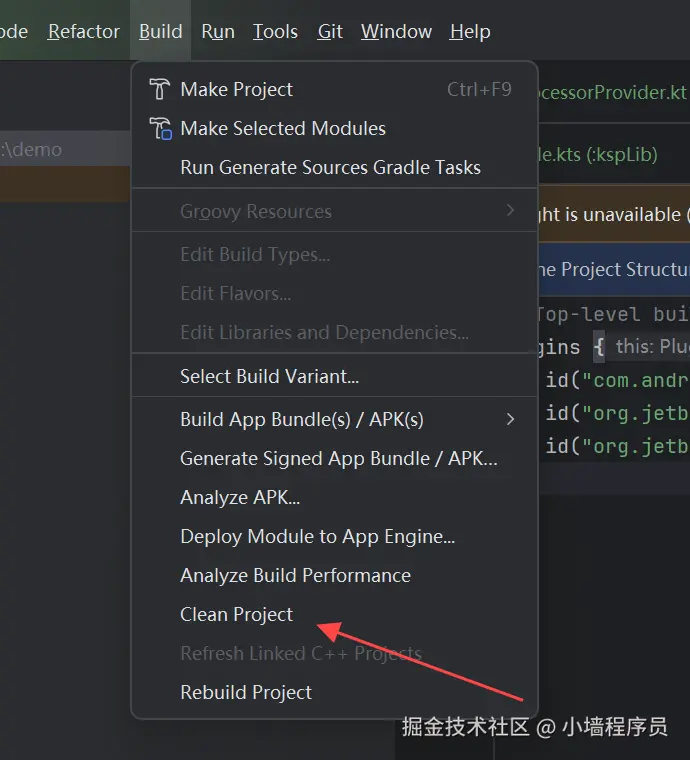This screenshot has height=760, width=690.
Task: Open the Refactor menu
Action: pyautogui.click(x=84, y=32)
